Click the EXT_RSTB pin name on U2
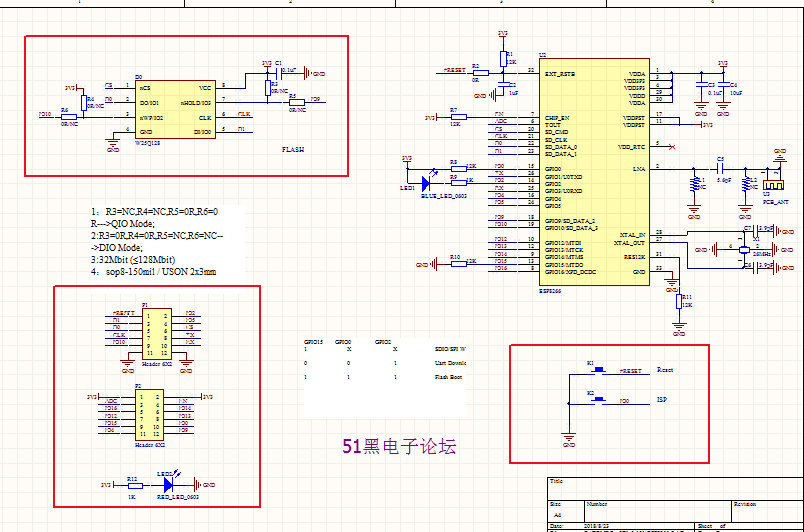 [560, 74]
